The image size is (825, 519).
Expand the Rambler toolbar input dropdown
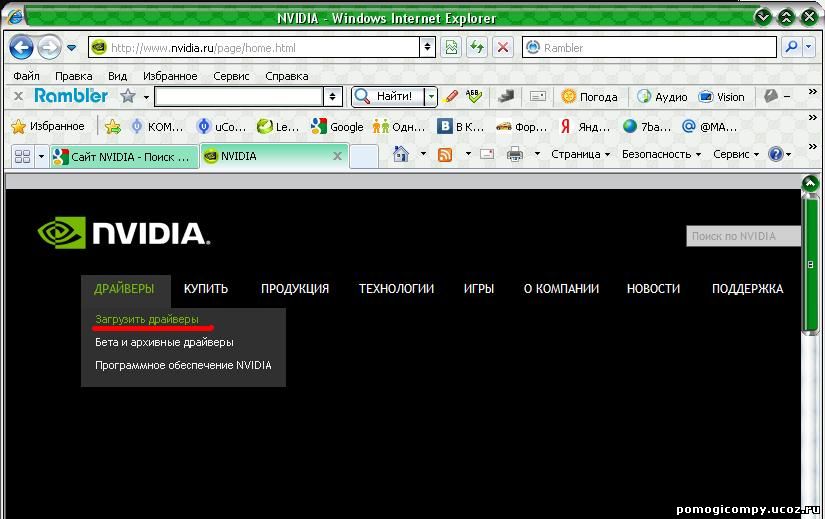pyautogui.click(x=332, y=96)
